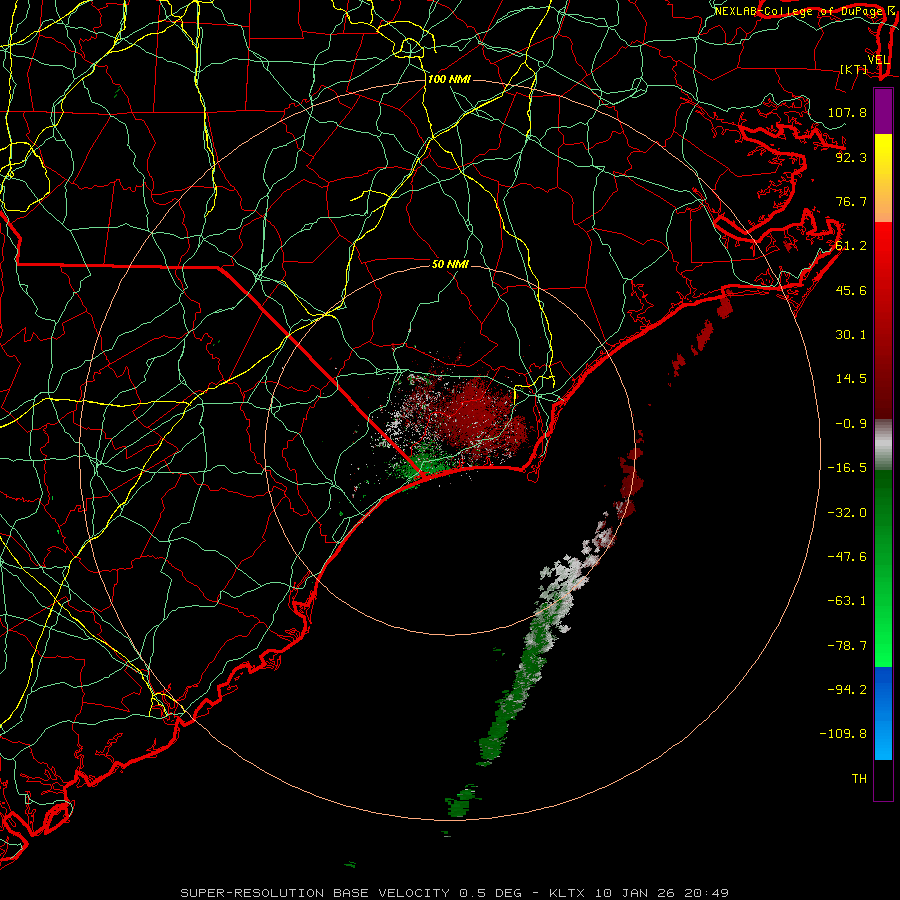Click the -0.9 legend value
Image resolution: width=900 pixels, height=900 pixels.
coord(851,424)
